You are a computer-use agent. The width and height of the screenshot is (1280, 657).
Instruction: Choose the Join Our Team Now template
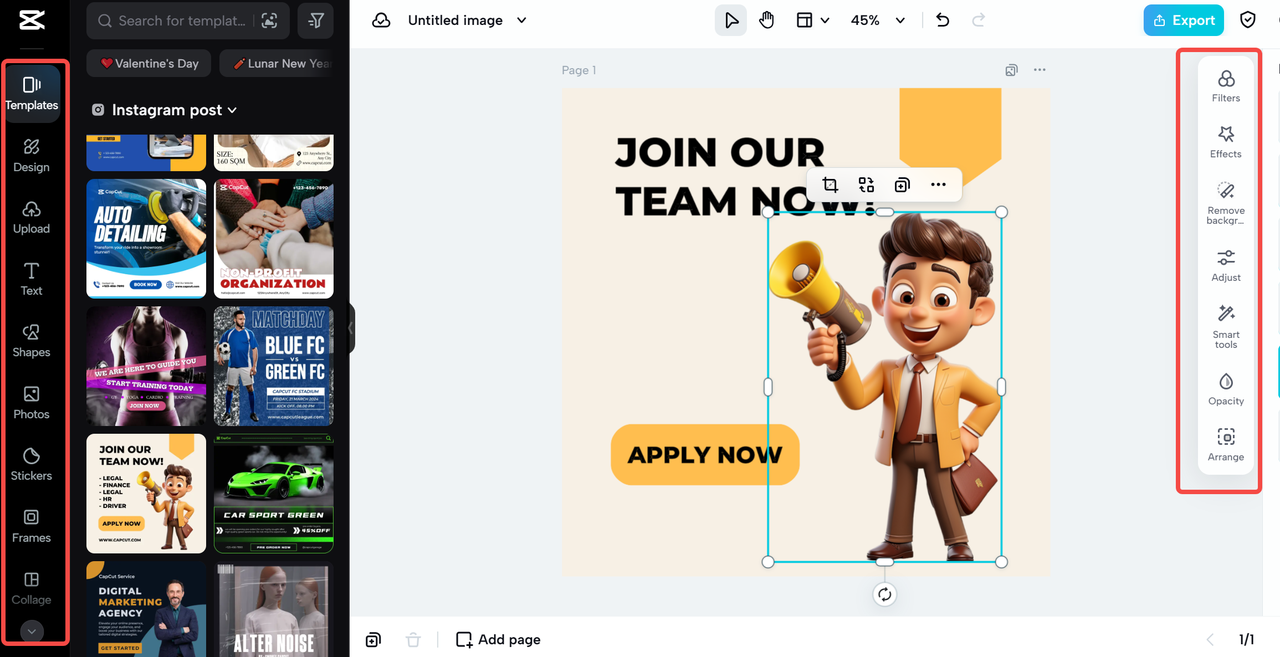pyautogui.click(x=146, y=493)
